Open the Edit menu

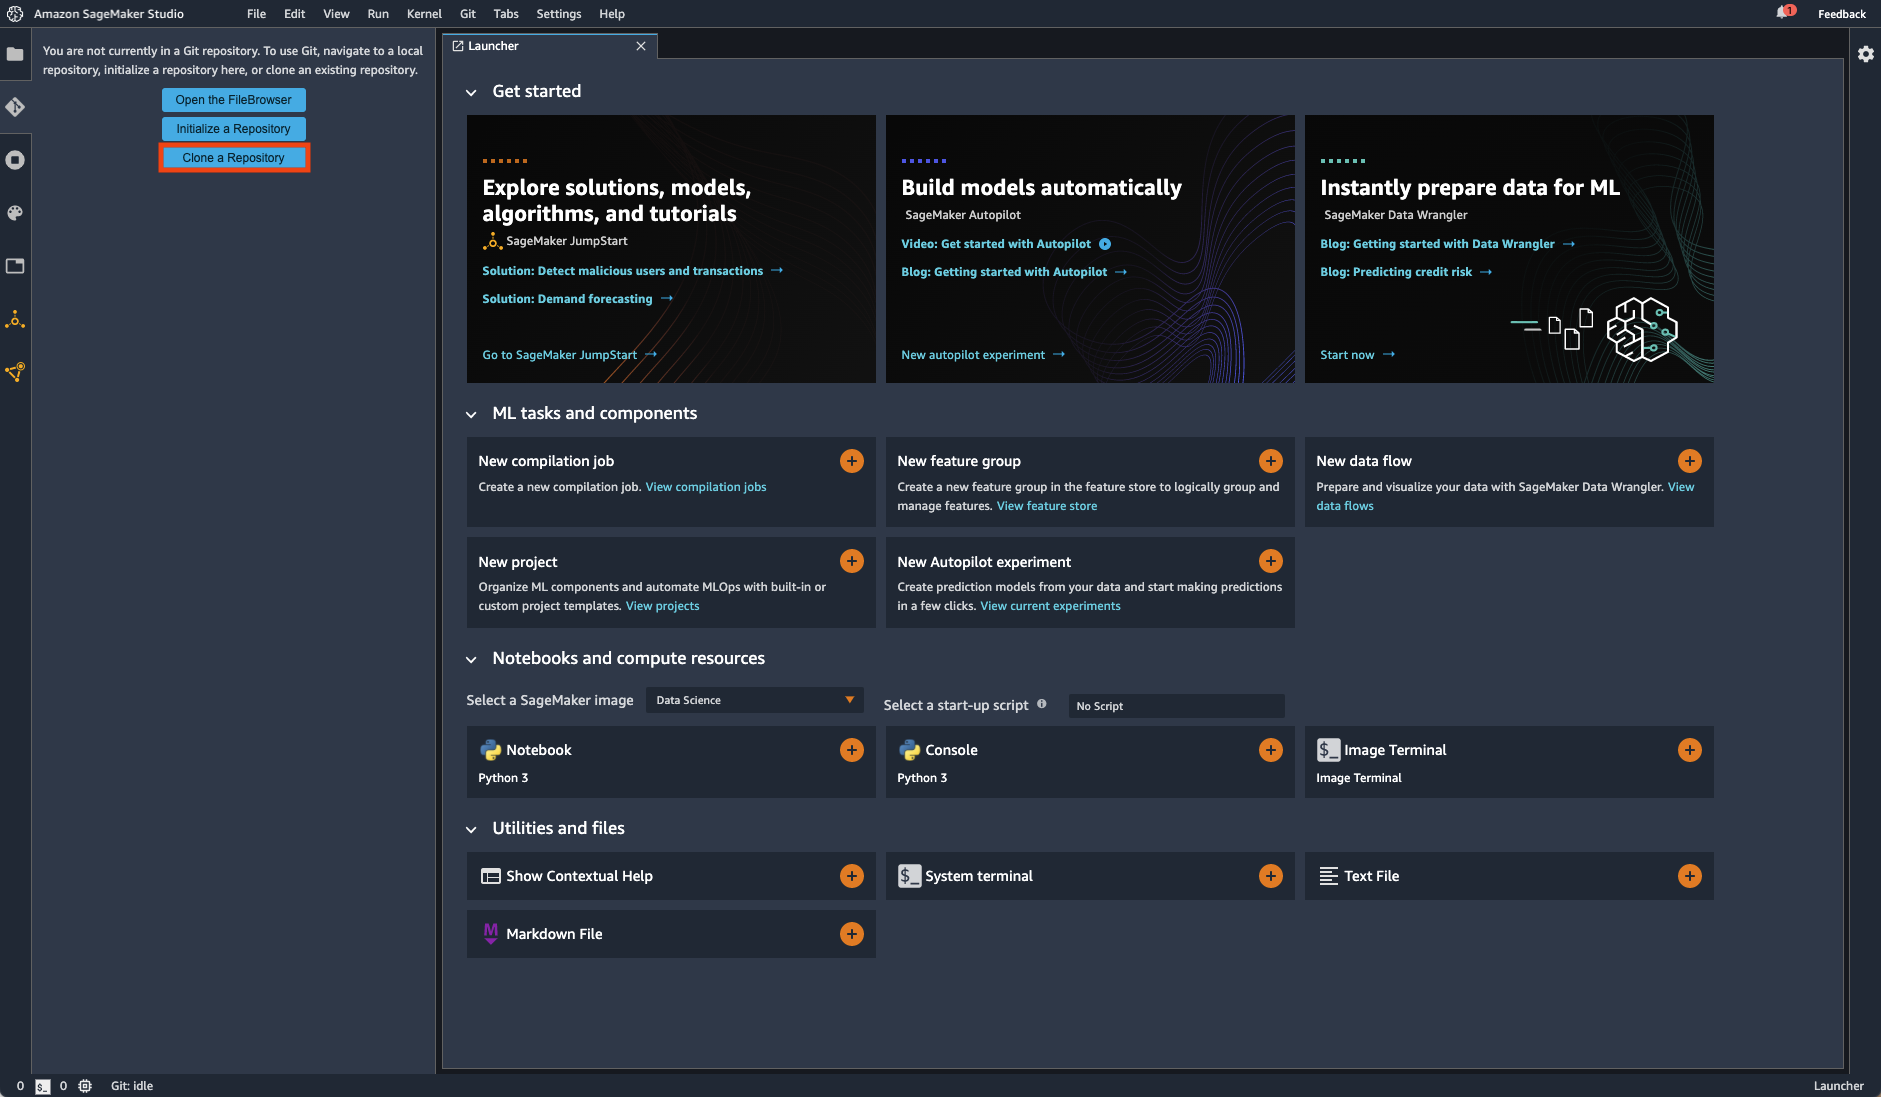pyautogui.click(x=294, y=14)
